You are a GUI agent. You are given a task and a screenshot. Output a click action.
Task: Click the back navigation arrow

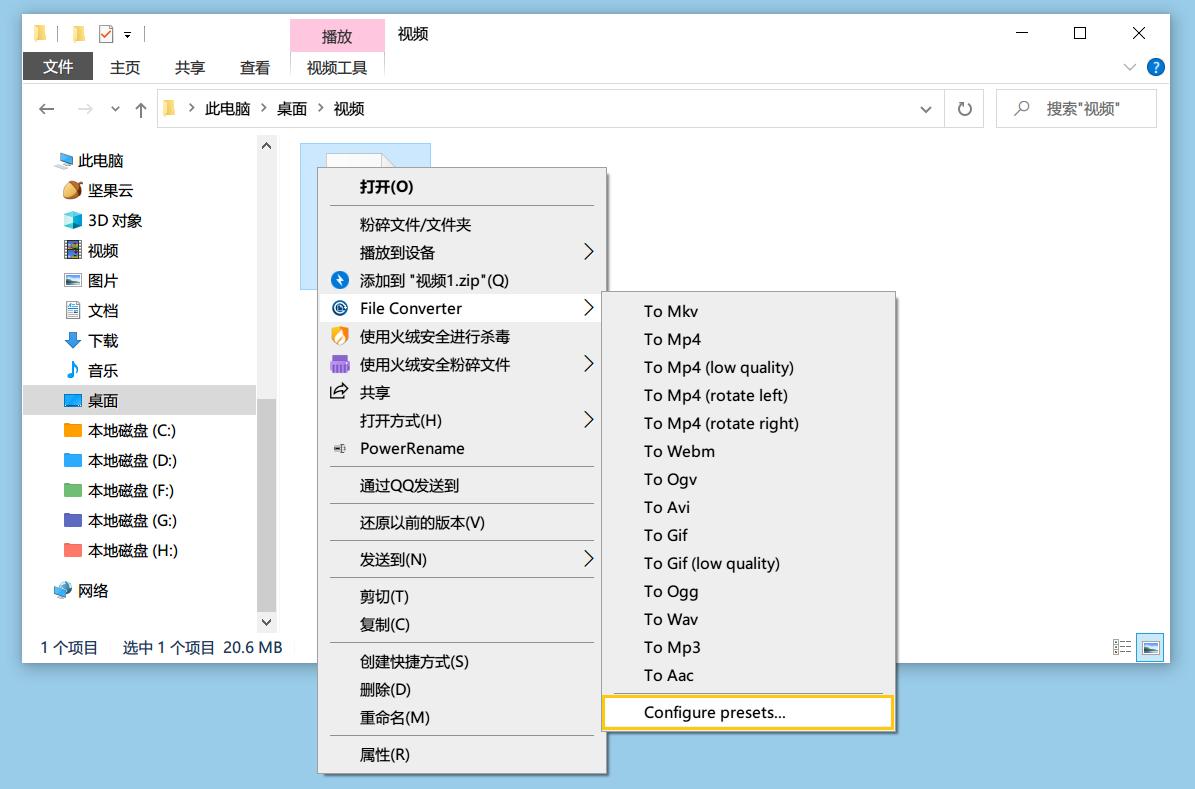tap(46, 108)
